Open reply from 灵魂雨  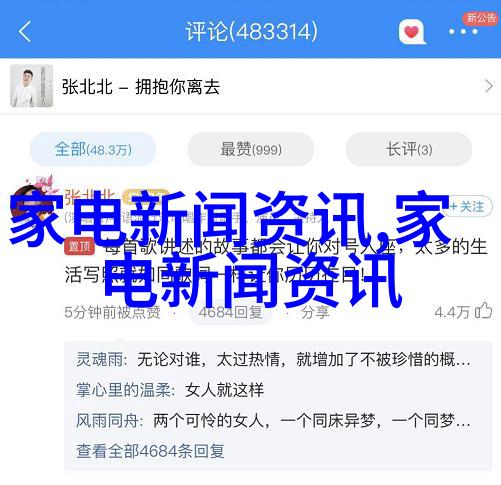273,360
